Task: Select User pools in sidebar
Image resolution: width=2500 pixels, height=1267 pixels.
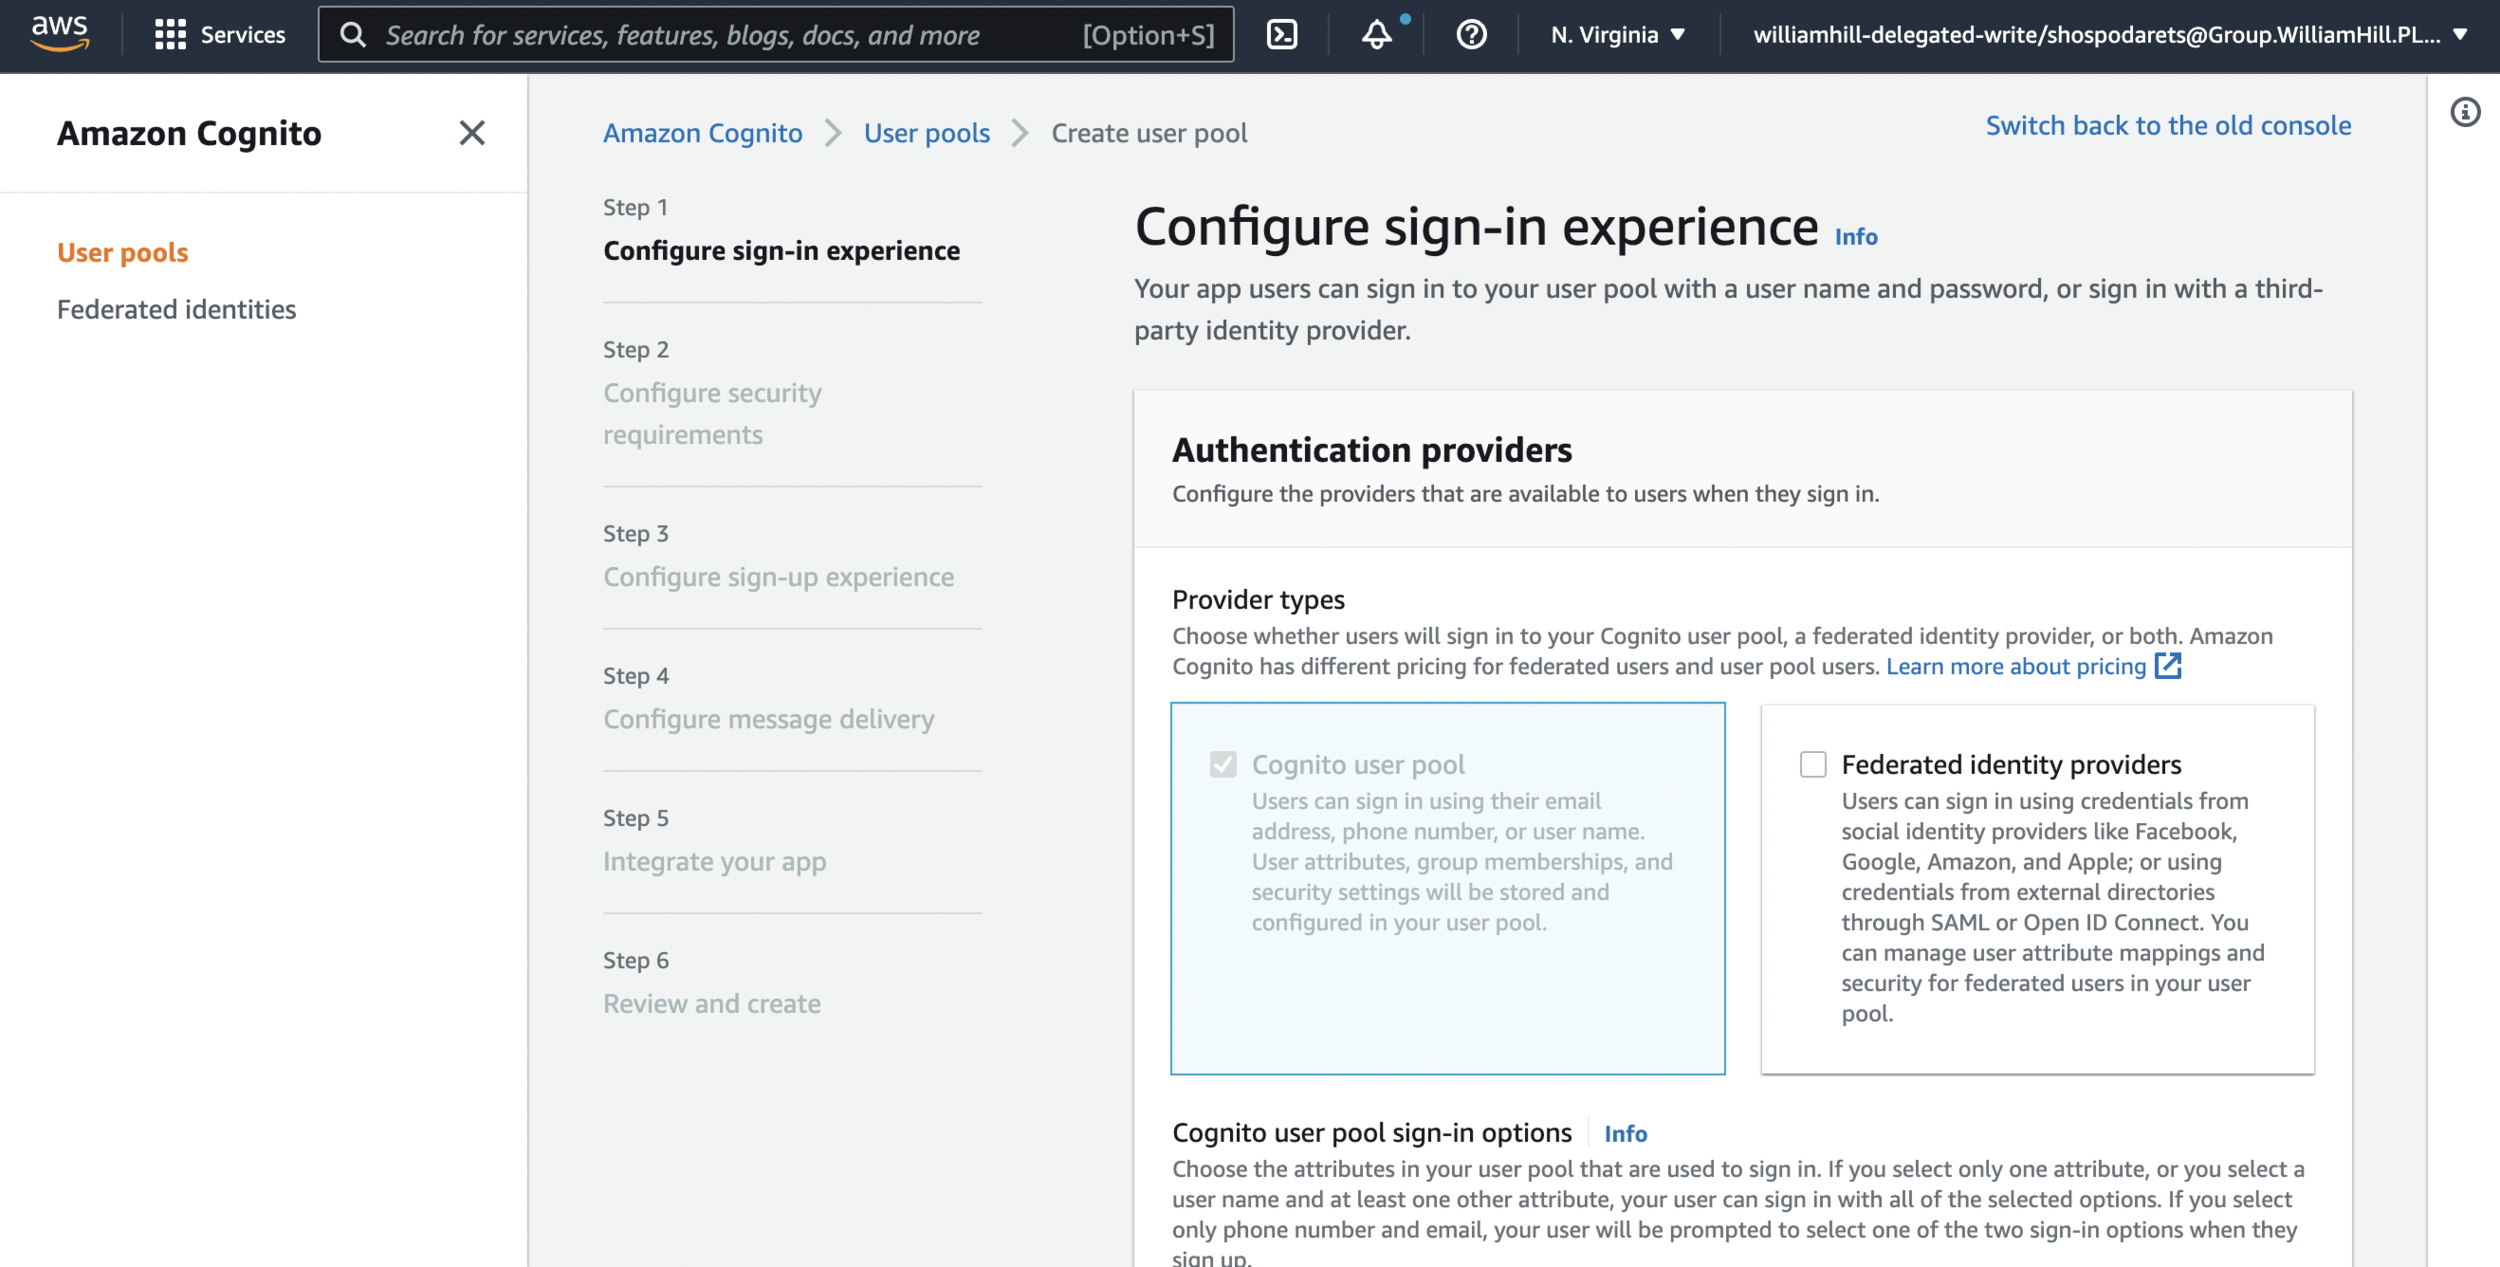Action: pyautogui.click(x=122, y=252)
